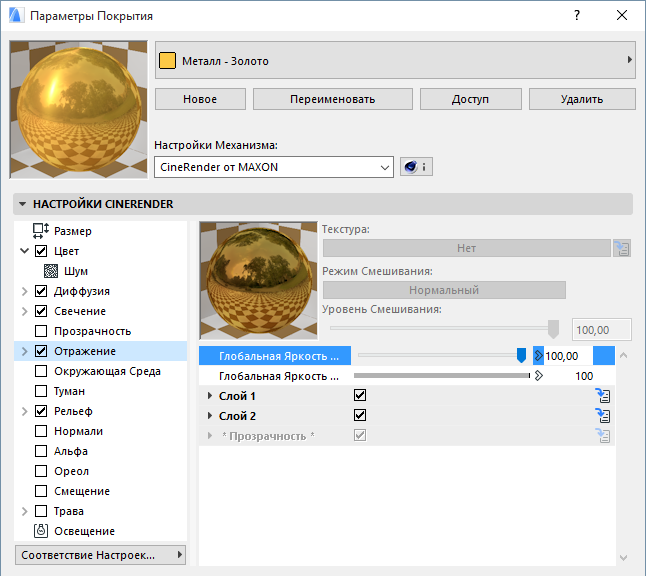The width and height of the screenshot is (646, 576).
Task: Click the CineRender info icon button
Action: (x=416, y=167)
